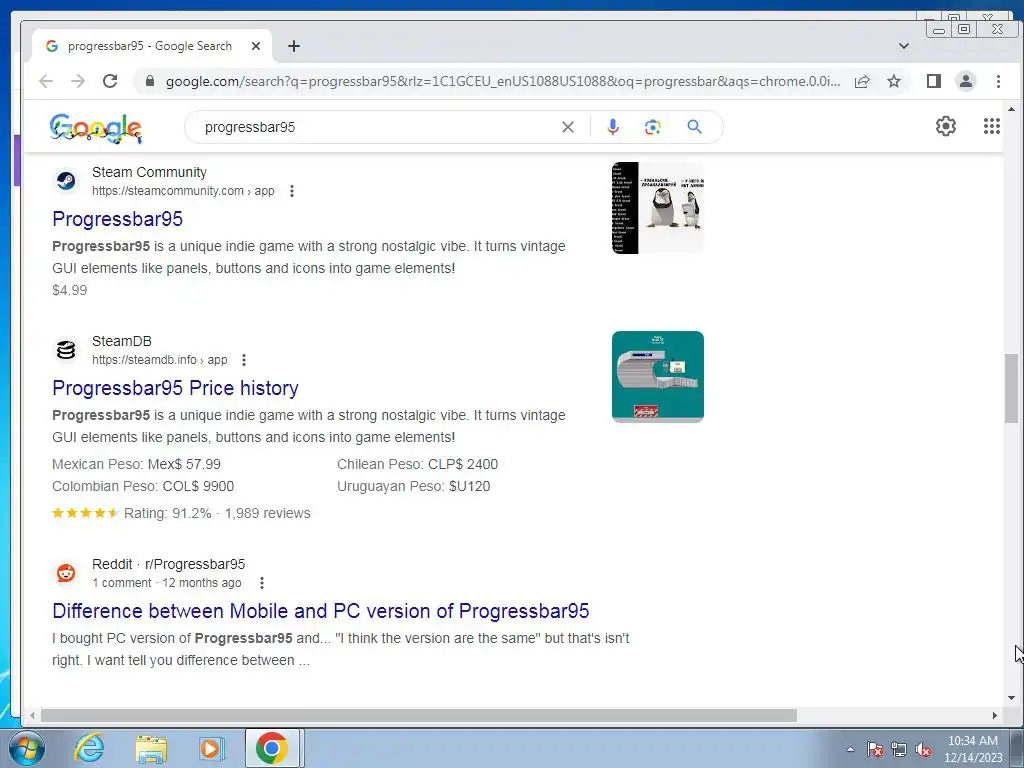1024x768 pixels.
Task: Click the Colombian Peso: COL$ 9900 text
Action: [143, 487]
